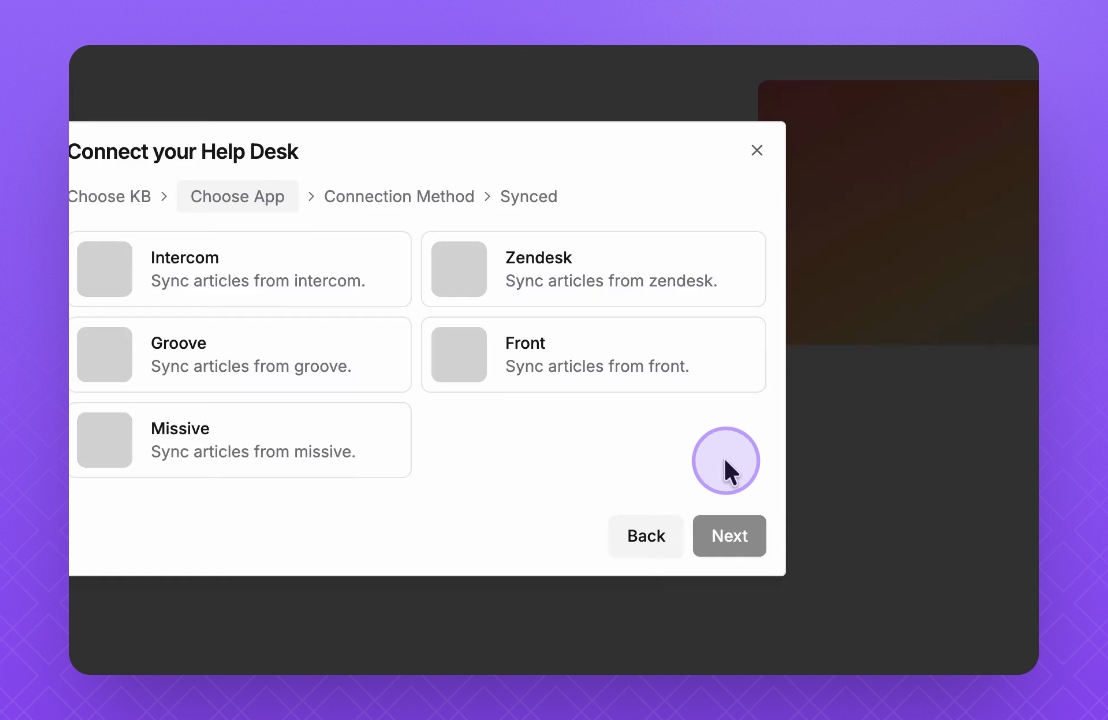Viewport: 1108px width, 720px height.
Task: Open the Choose App step
Action: click(237, 196)
